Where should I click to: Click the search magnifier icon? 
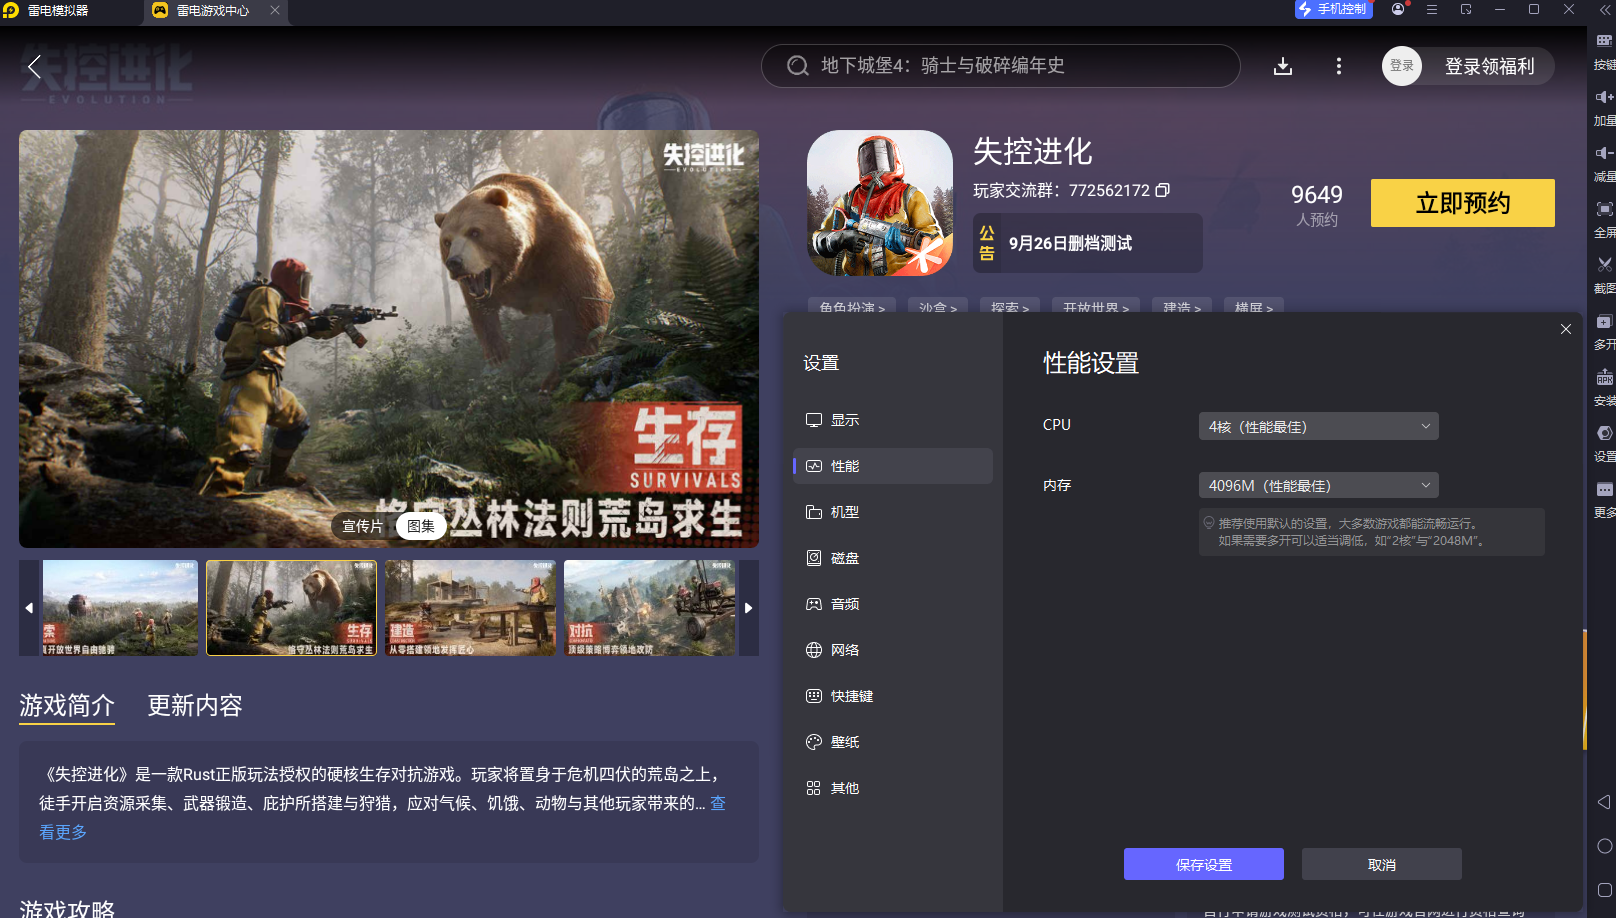click(797, 66)
